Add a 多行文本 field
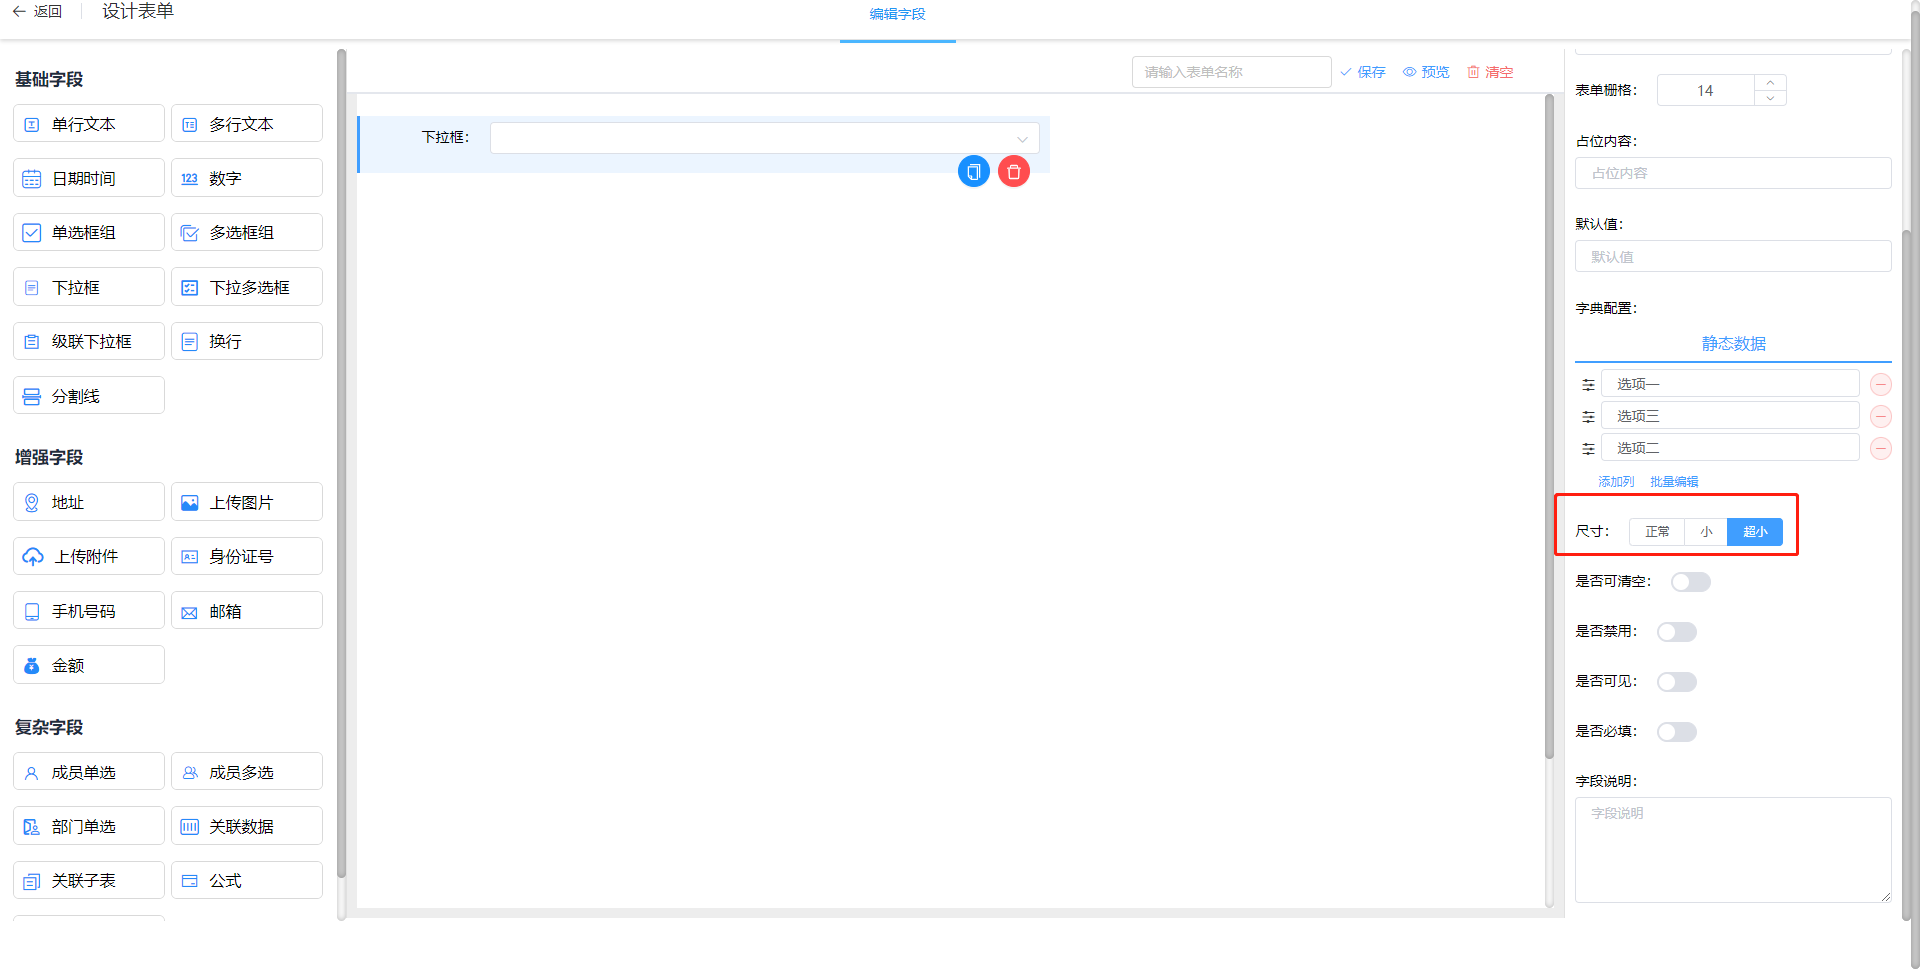The image size is (1920, 969). [247, 124]
